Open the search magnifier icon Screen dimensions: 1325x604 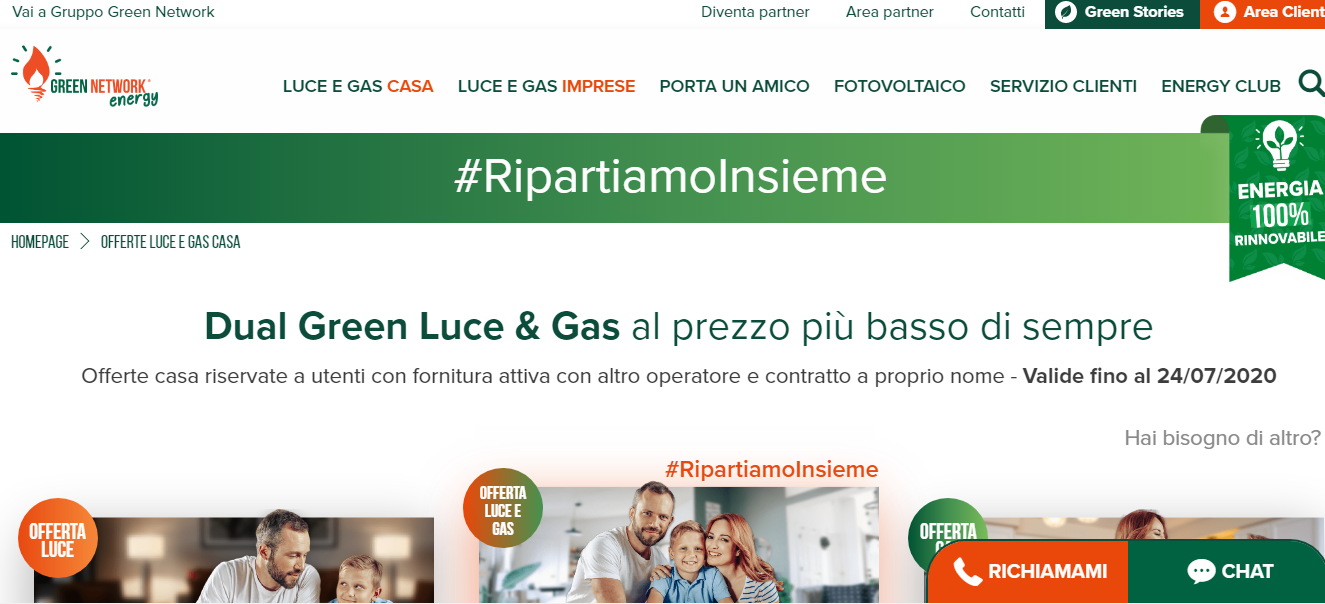click(1311, 83)
